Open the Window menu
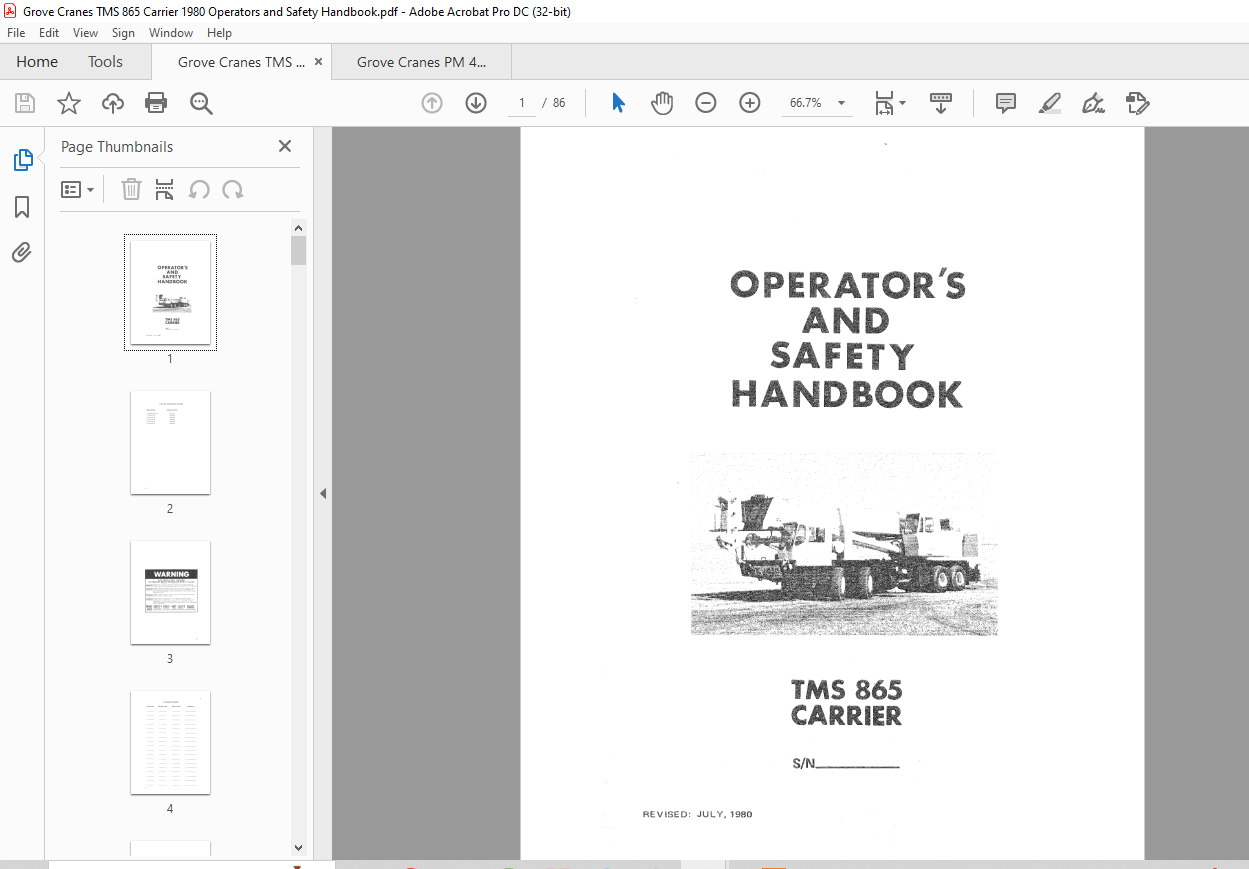 click(x=171, y=33)
